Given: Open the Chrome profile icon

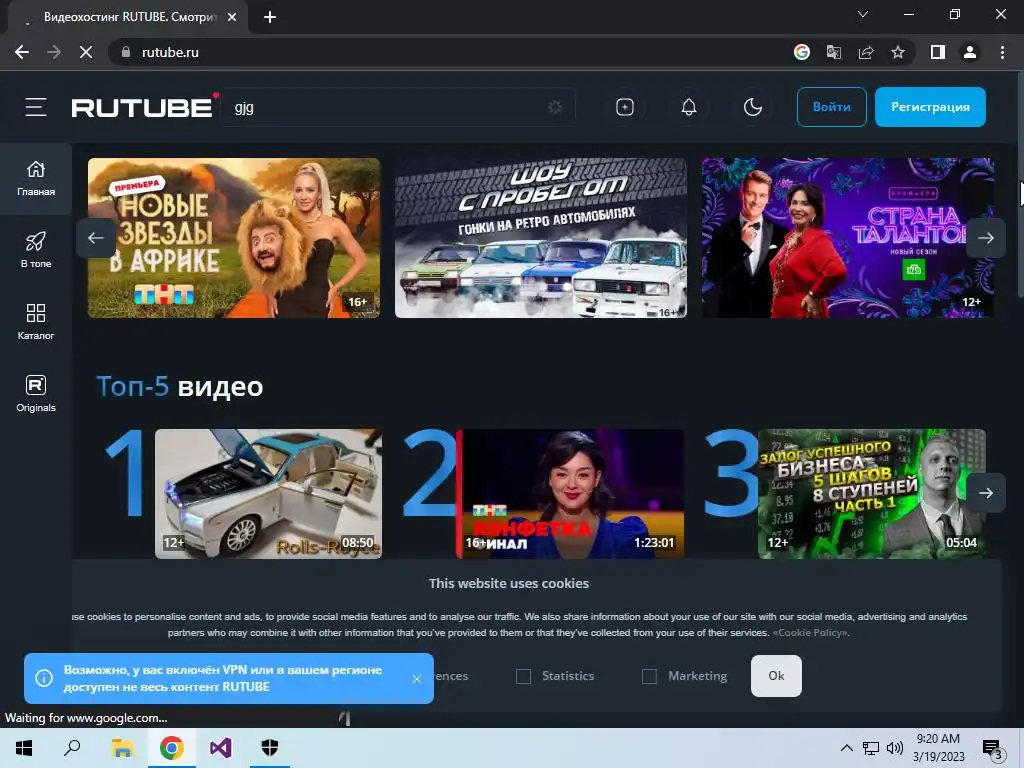Looking at the screenshot, I should click(970, 52).
